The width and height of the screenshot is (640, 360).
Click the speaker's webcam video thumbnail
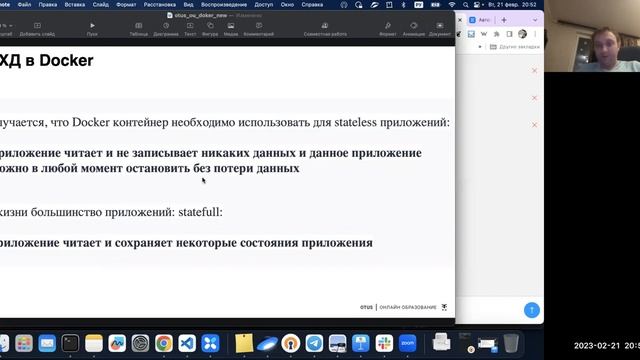(592, 36)
